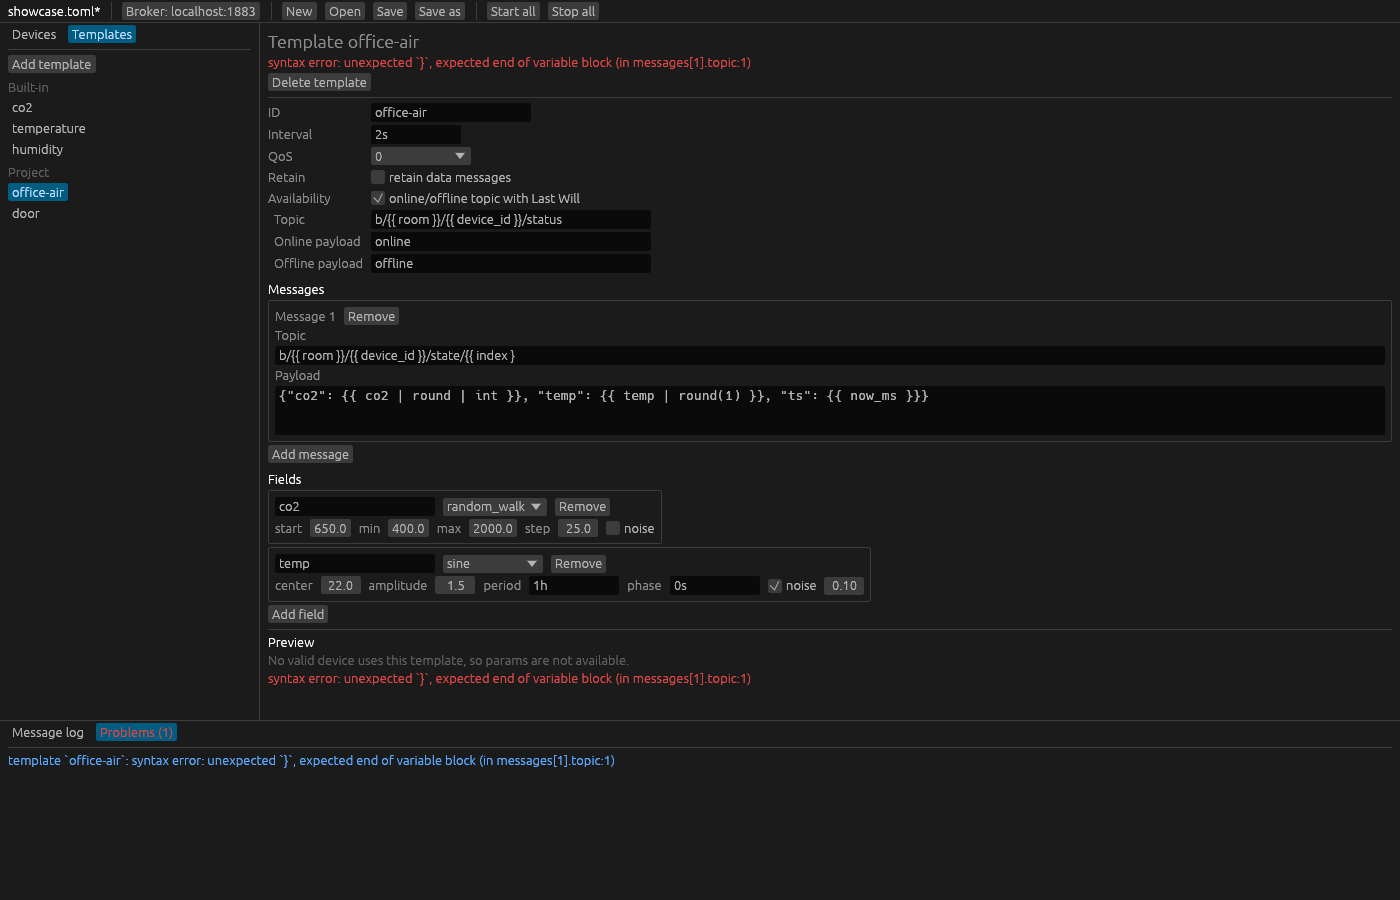Viewport: 1400px width, 900px height.
Task: Open the Broker localhost:1883 settings
Action: 191,11
